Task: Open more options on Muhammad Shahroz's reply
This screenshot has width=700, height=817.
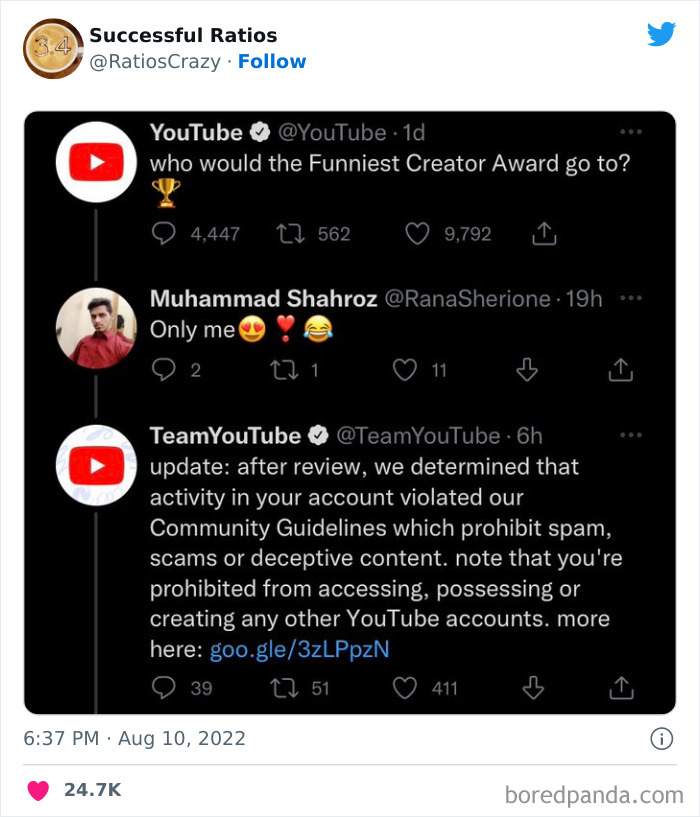Action: click(630, 298)
